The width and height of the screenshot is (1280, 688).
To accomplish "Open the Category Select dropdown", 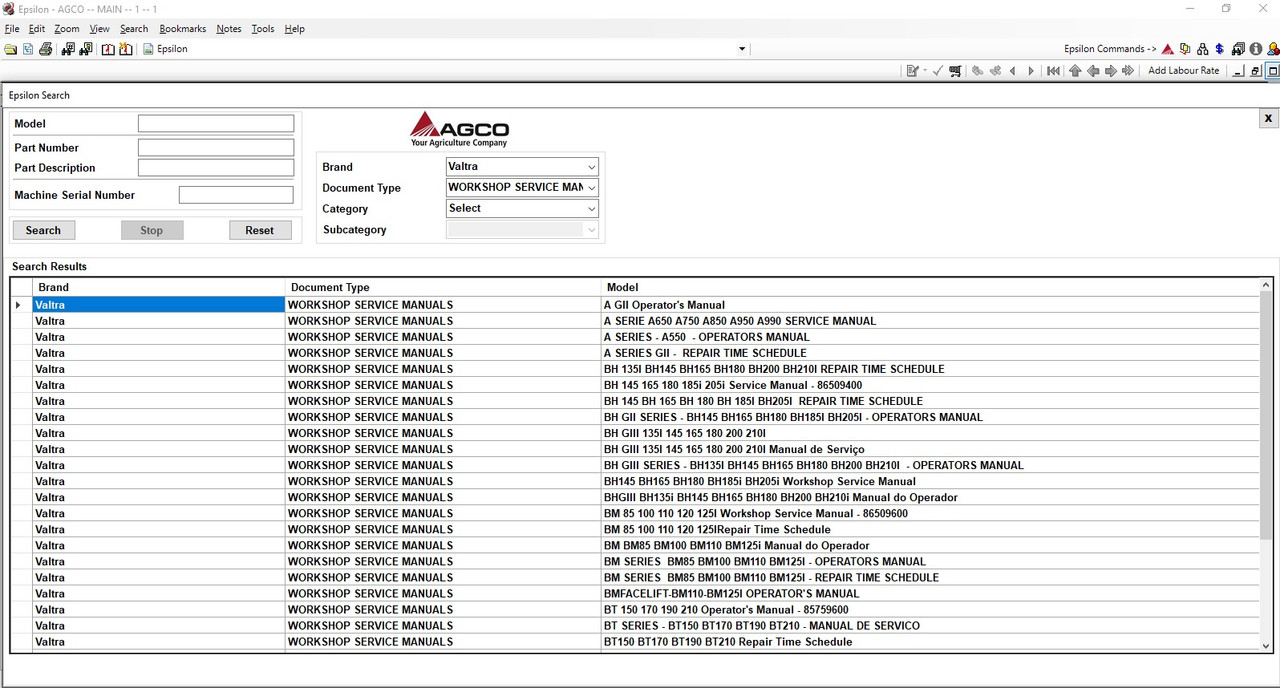I will 522,209.
